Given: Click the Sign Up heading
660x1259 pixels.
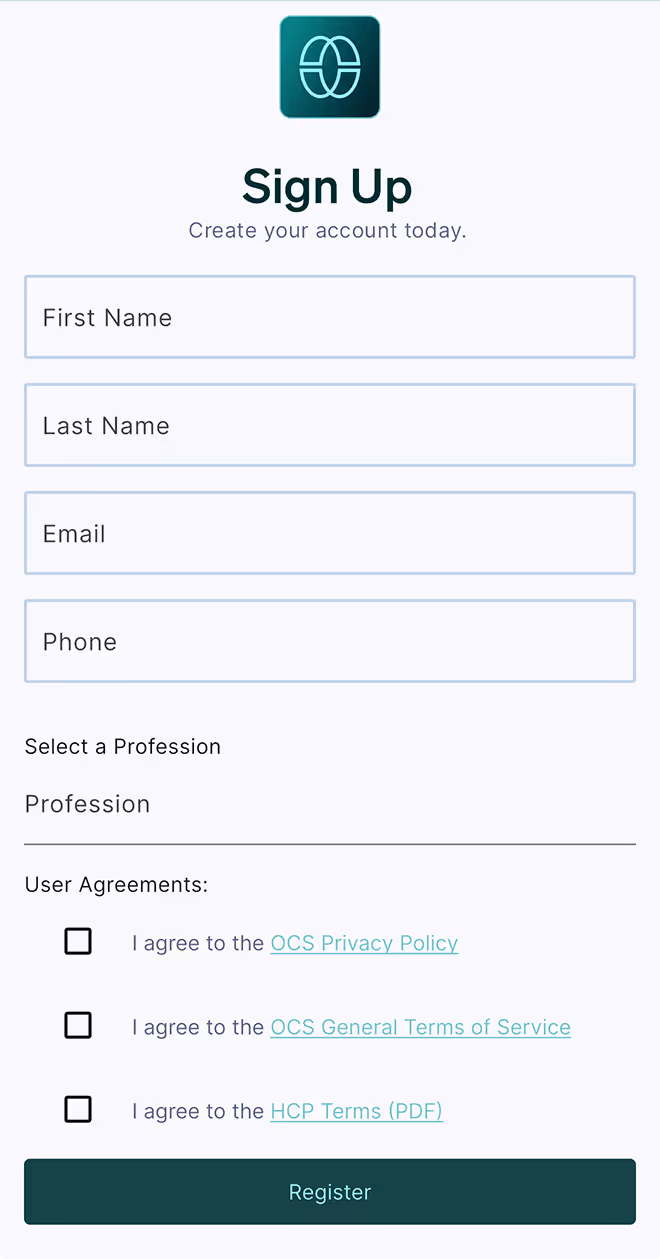Looking at the screenshot, I should click(x=327, y=187).
